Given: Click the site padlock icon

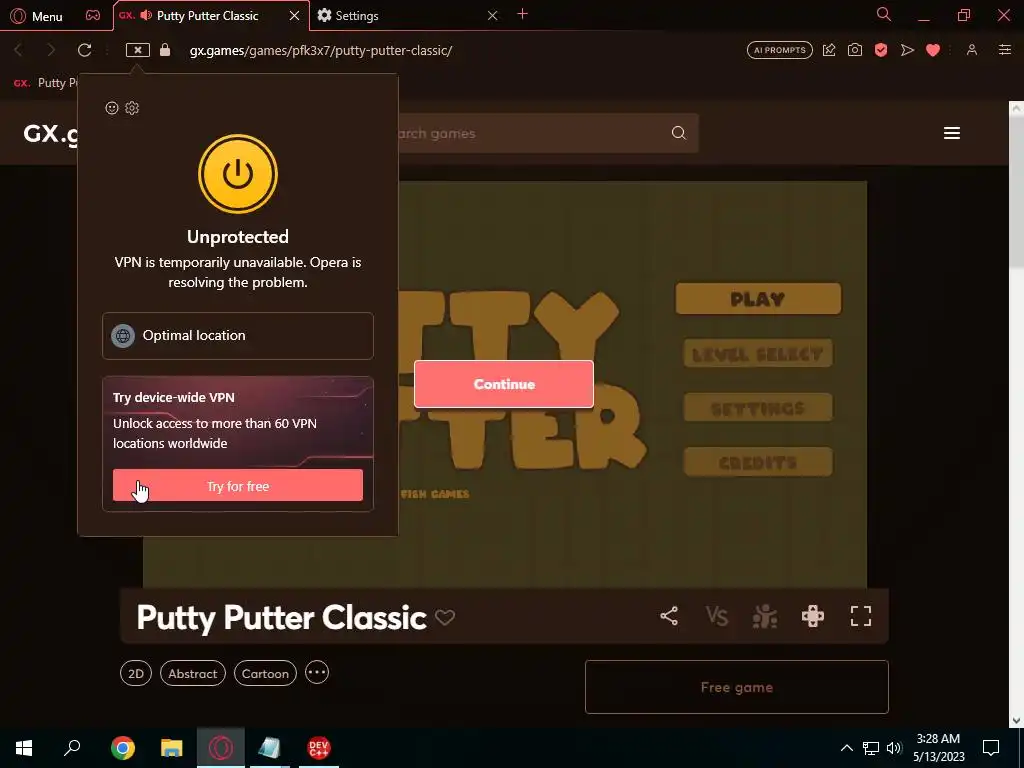Looking at the screenshot, I should click(x=165, y=50).
